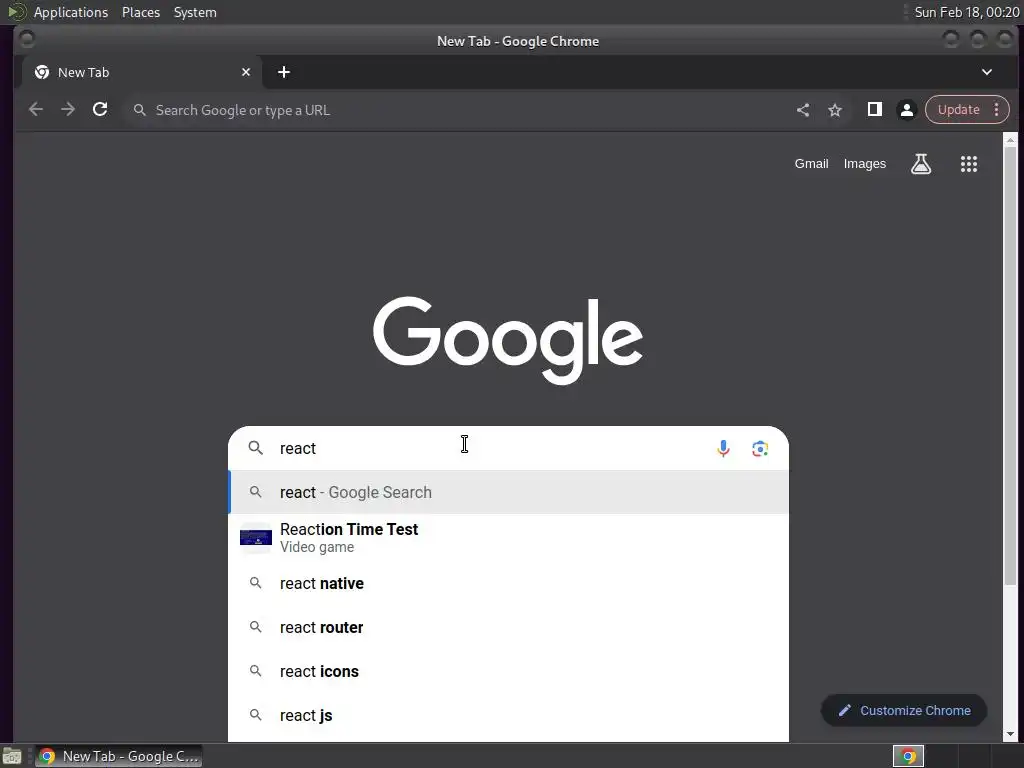Click the browser Forward arrow
The height and width of the screenshot is (768, 1024).
coord(68,110)
